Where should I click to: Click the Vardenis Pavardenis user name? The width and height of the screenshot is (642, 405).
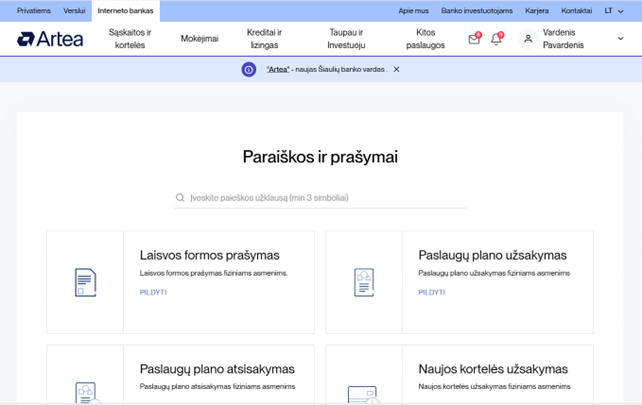563,38
